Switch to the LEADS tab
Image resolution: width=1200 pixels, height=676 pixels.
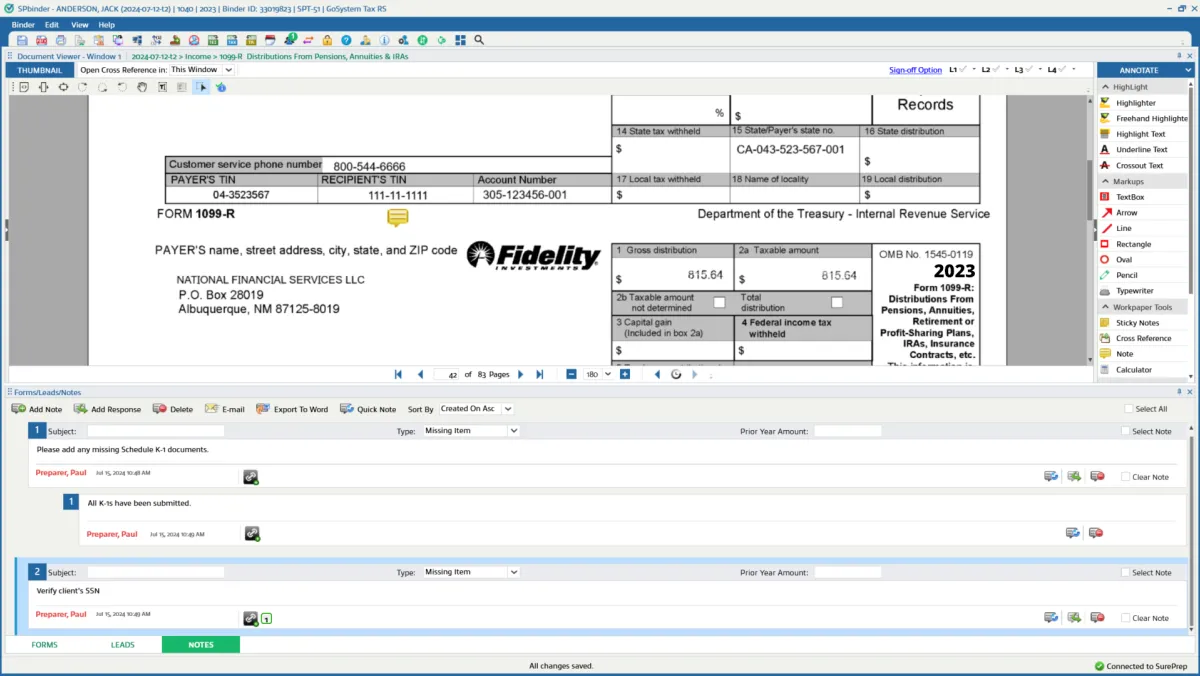tap(122, 645)
